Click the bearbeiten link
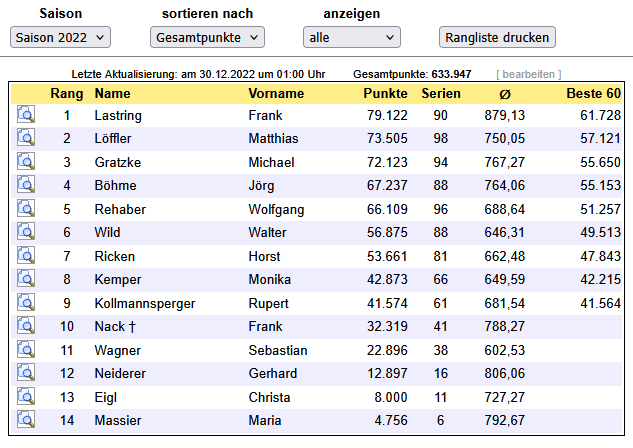The height and width of the screenshot is (448, 633). (528, 75)
